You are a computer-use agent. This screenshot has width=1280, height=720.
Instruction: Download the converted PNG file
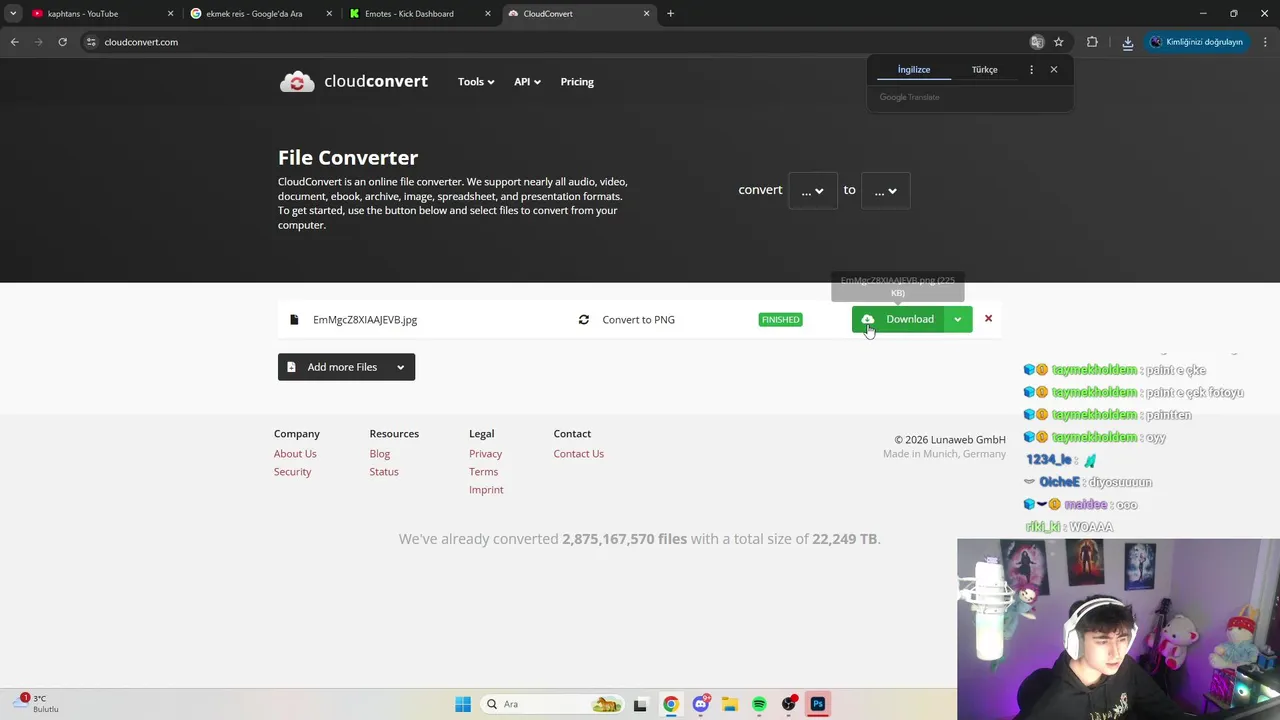point(898,319)
